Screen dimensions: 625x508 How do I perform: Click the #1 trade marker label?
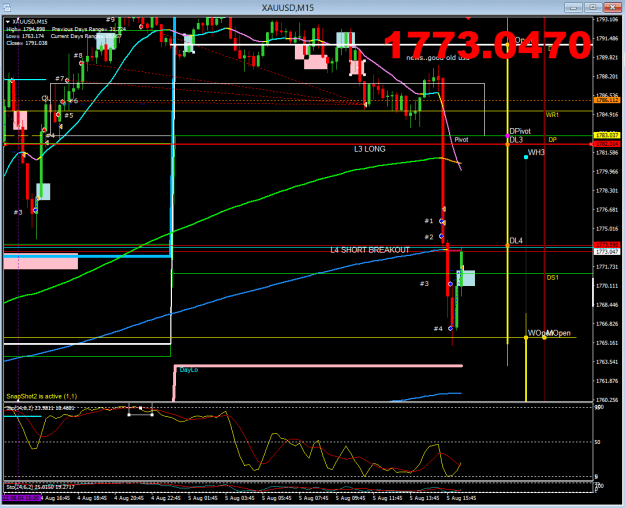pyautogui.click(x=428, y=221)
